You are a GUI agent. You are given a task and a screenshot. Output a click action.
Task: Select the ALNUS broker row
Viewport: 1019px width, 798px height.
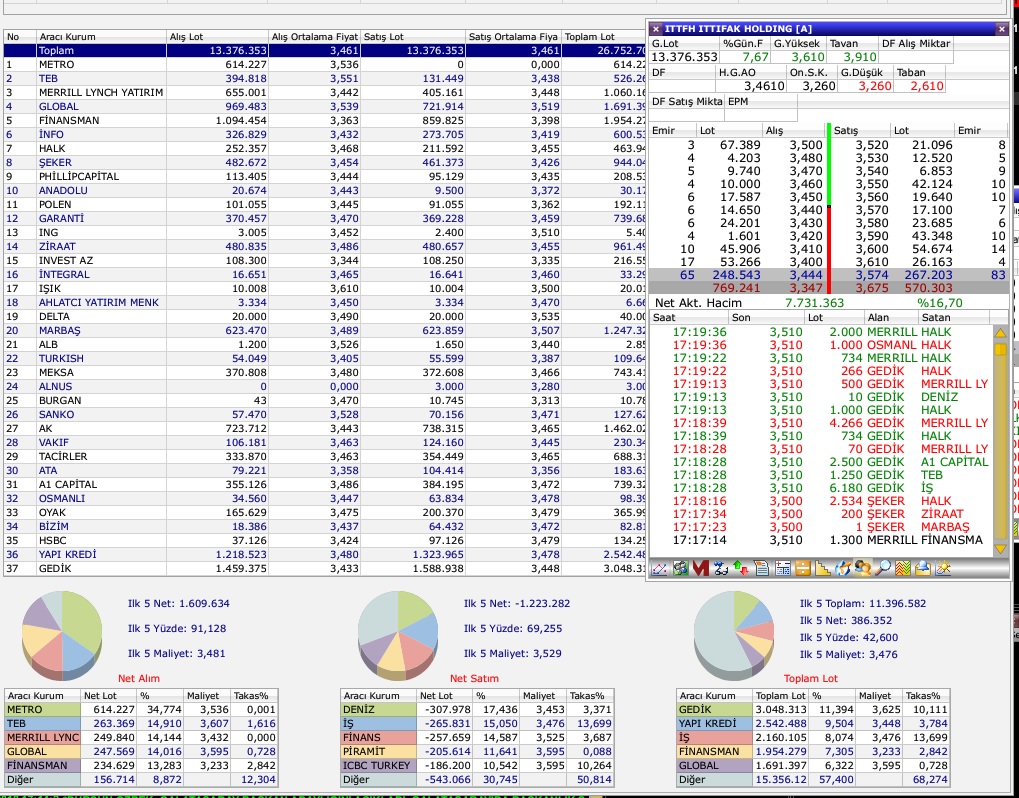pyautogui.click(x=325, y=387)
